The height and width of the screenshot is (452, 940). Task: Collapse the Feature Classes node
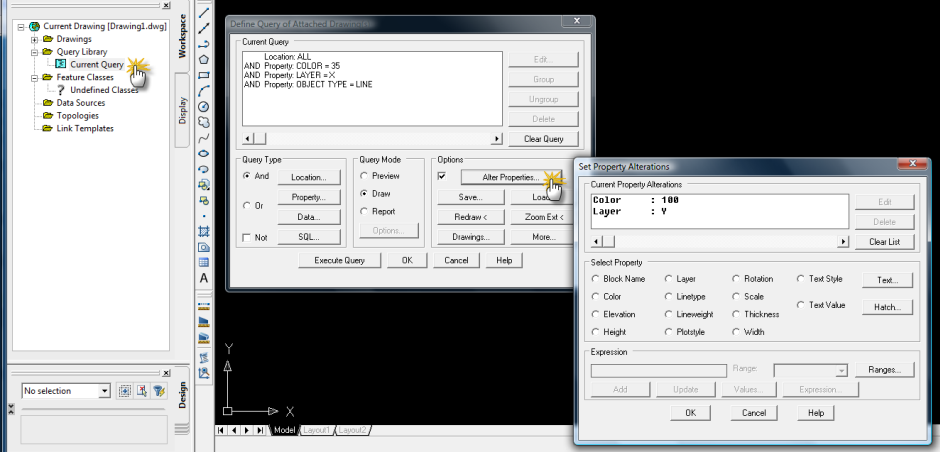[34, 78]
